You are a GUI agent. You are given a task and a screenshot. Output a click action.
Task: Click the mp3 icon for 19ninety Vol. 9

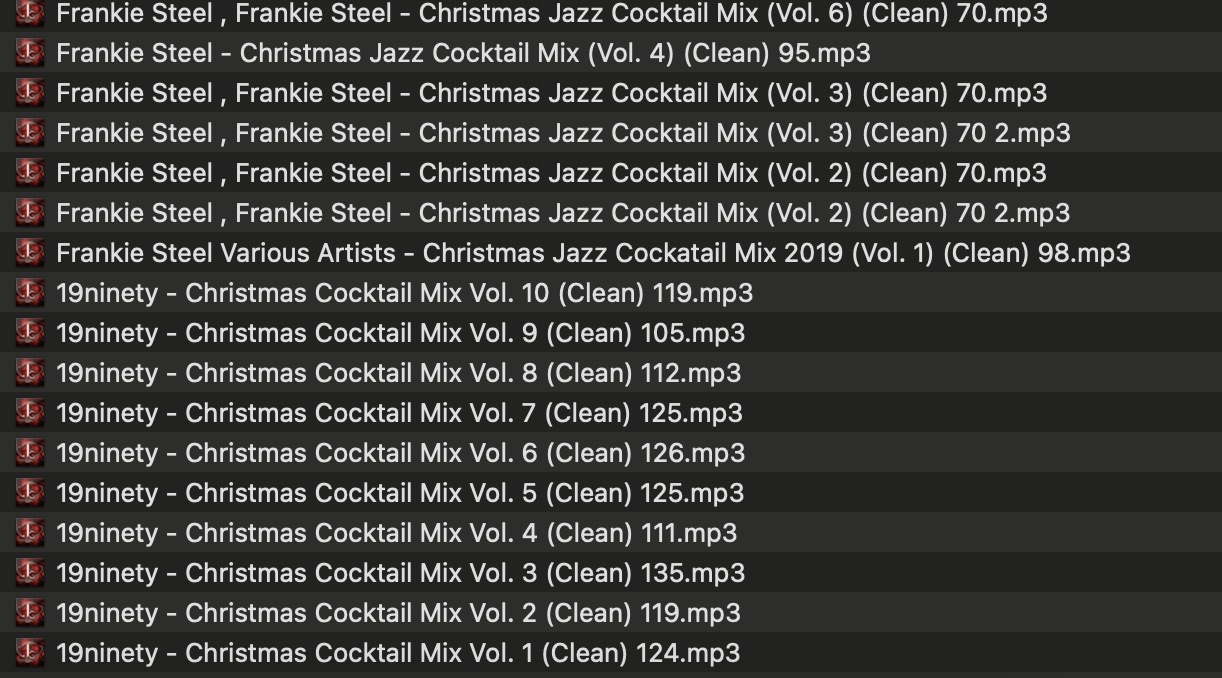[x=30, y=333]
